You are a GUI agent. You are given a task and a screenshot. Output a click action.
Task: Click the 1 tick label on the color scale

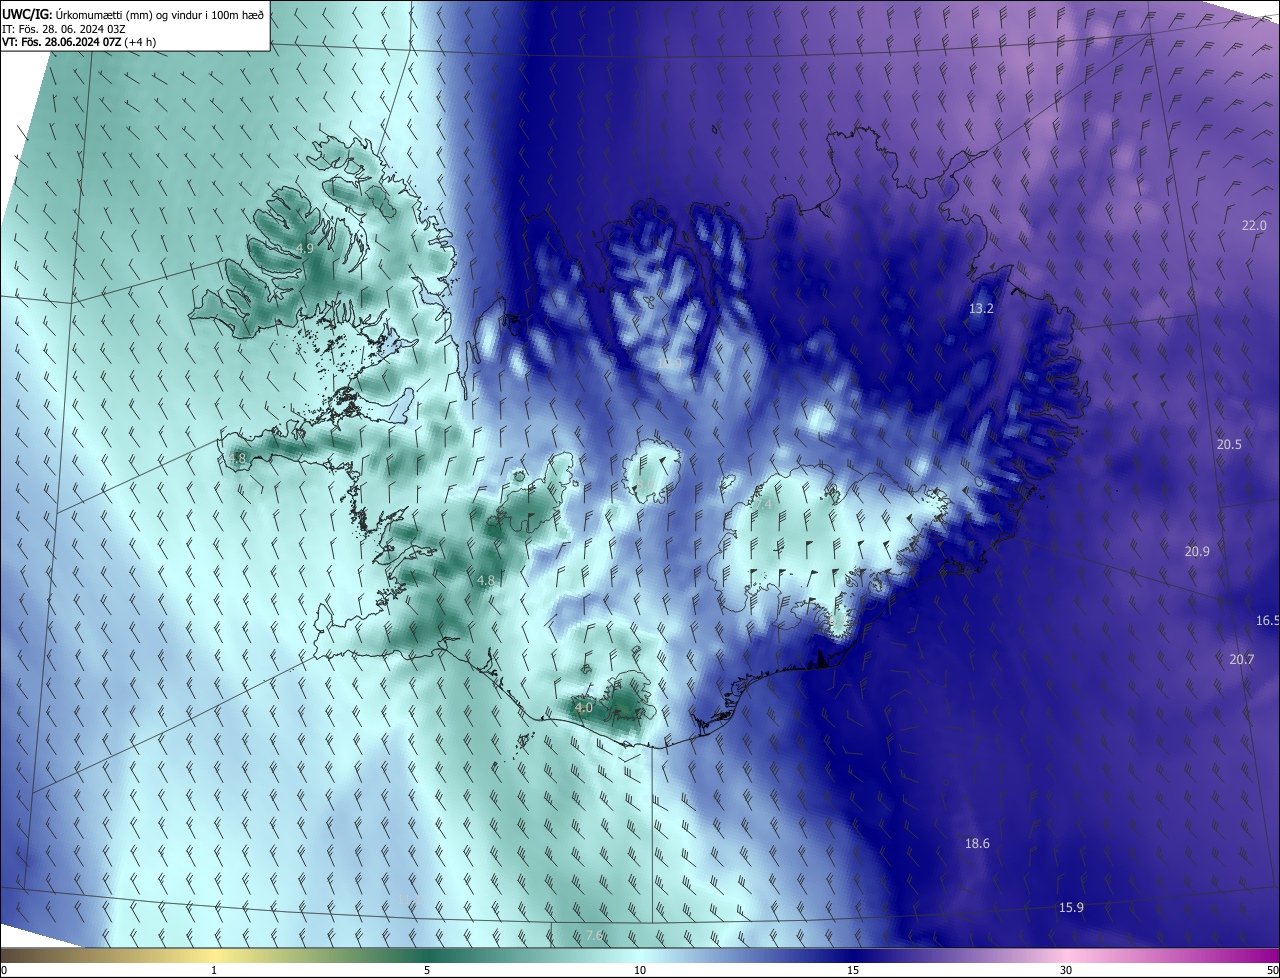coord(214,970)
